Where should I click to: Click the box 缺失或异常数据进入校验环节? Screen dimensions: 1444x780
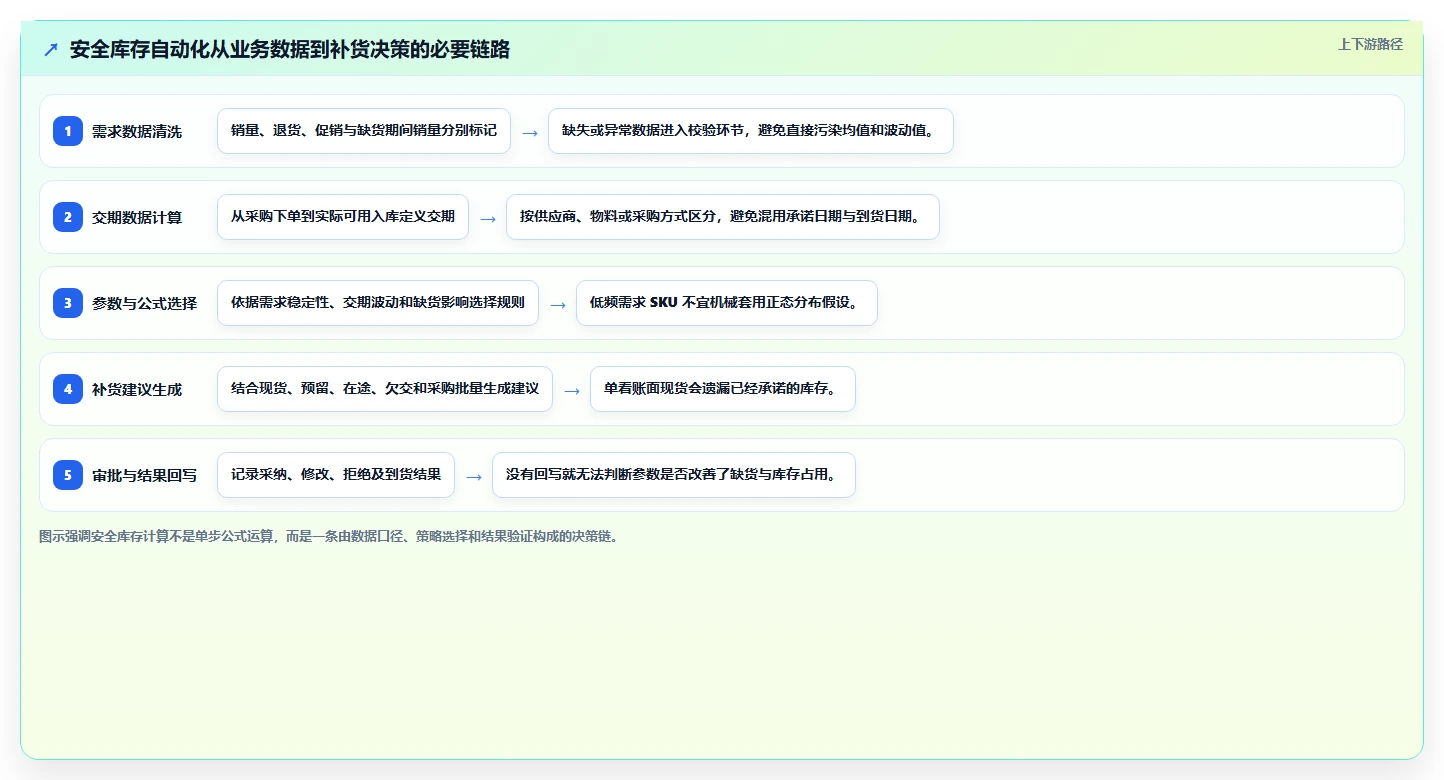coord(751,131)
